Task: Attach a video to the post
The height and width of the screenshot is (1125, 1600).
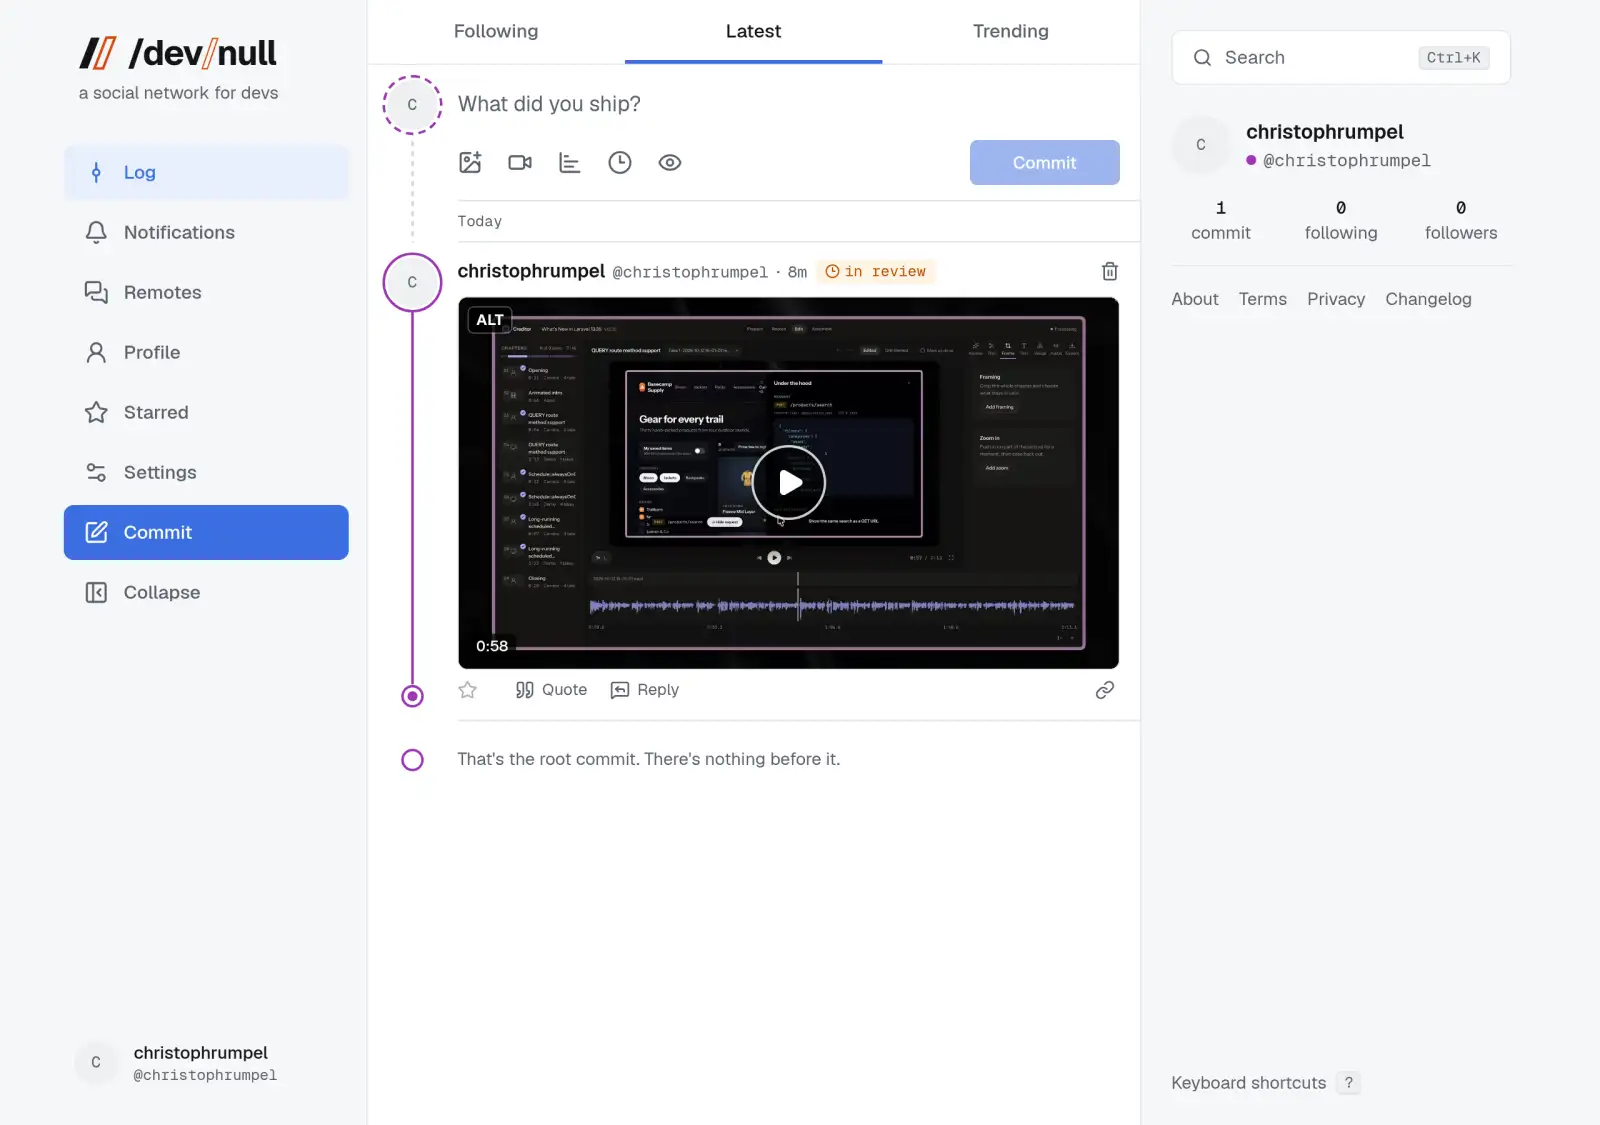Action: point(520,162)
